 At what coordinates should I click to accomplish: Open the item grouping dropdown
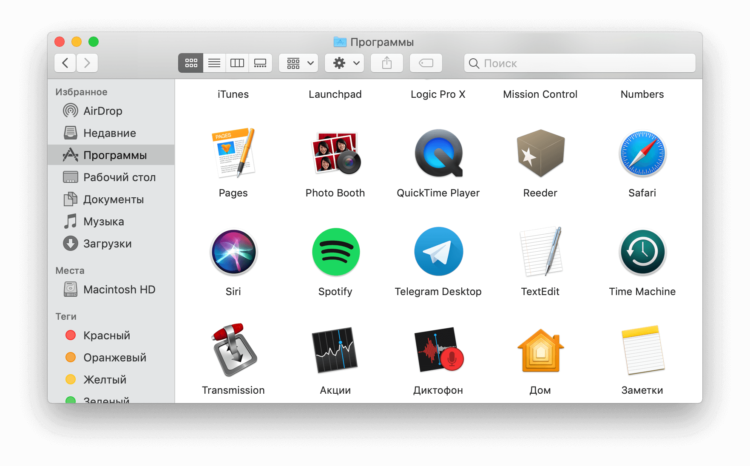pyautogui.click(x=299, y=63)
